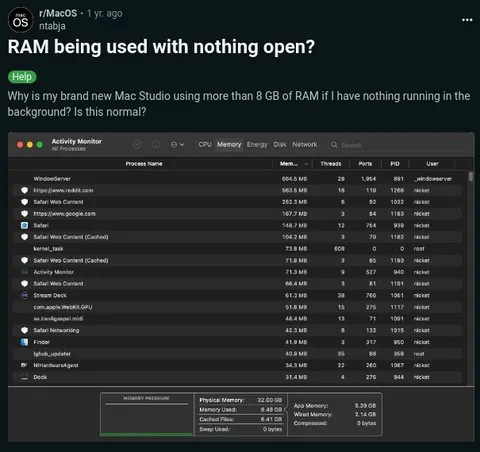Select the lghub_updater process row
The image size is (480, 452).
tap(238, 354)
